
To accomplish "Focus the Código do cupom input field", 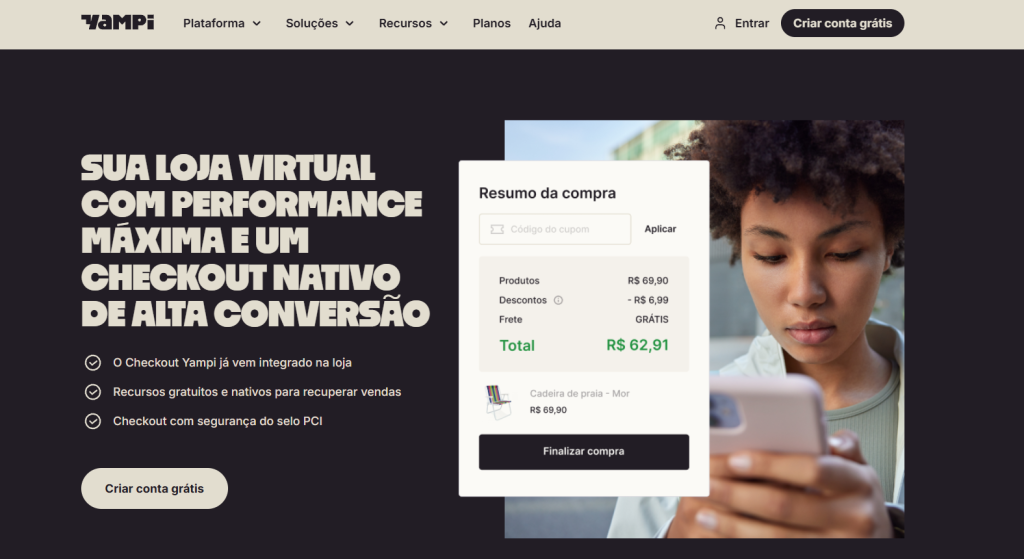I will click(x=555, y=229).
